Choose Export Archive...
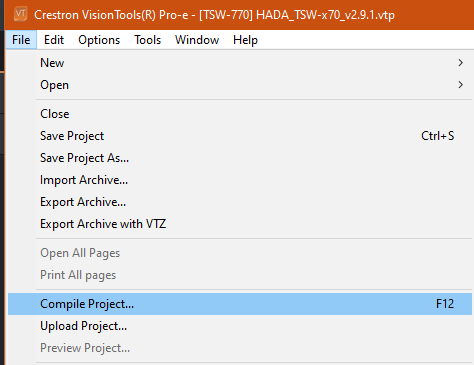The width and height of the screenshot is (474, 365). coord(240,202)
